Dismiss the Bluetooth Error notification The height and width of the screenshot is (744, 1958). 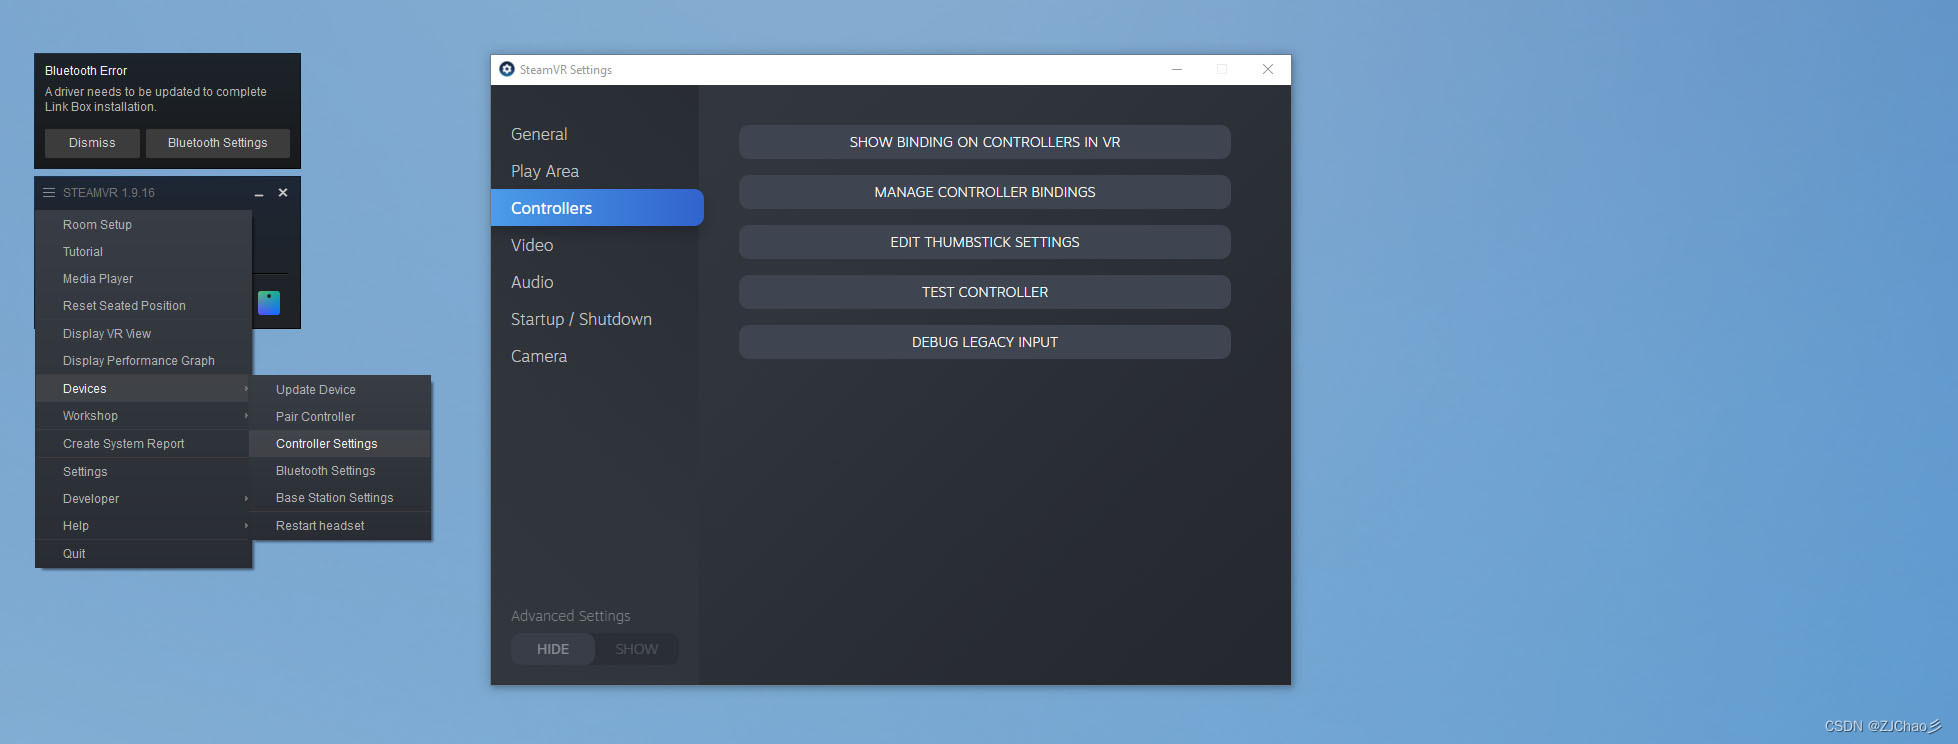coord(92,143)
